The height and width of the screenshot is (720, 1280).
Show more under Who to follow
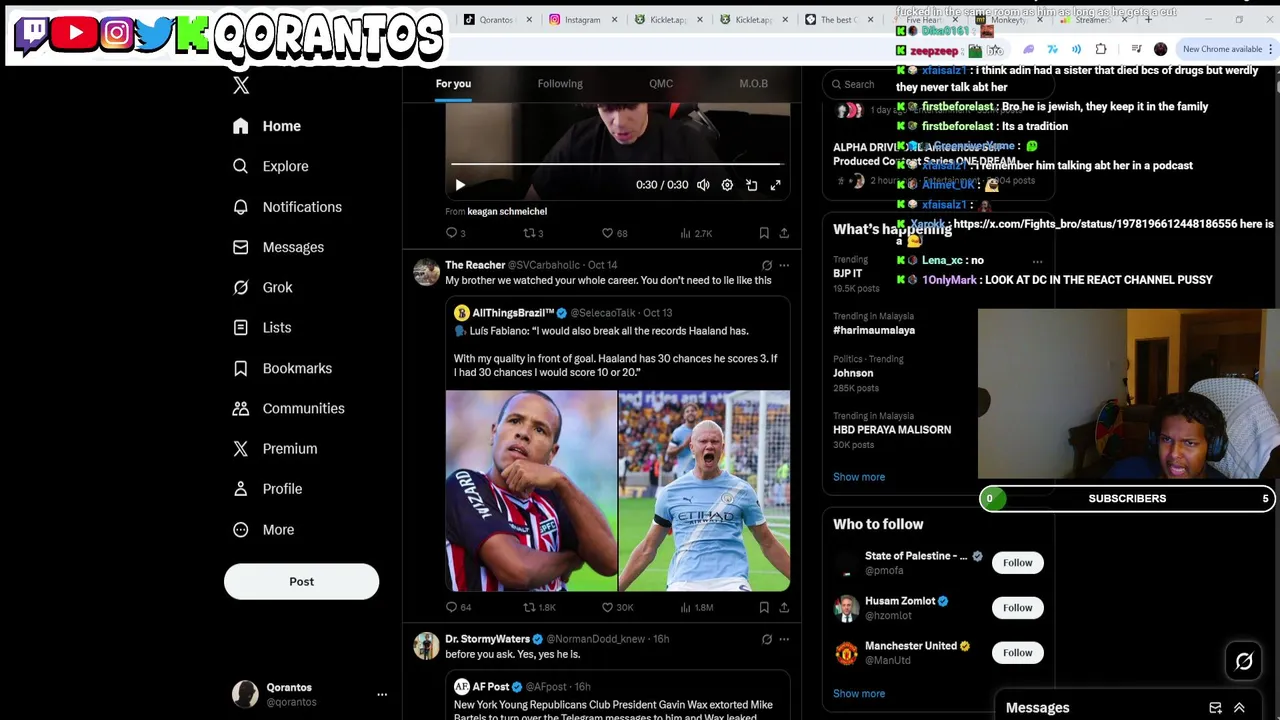[859, 694]
